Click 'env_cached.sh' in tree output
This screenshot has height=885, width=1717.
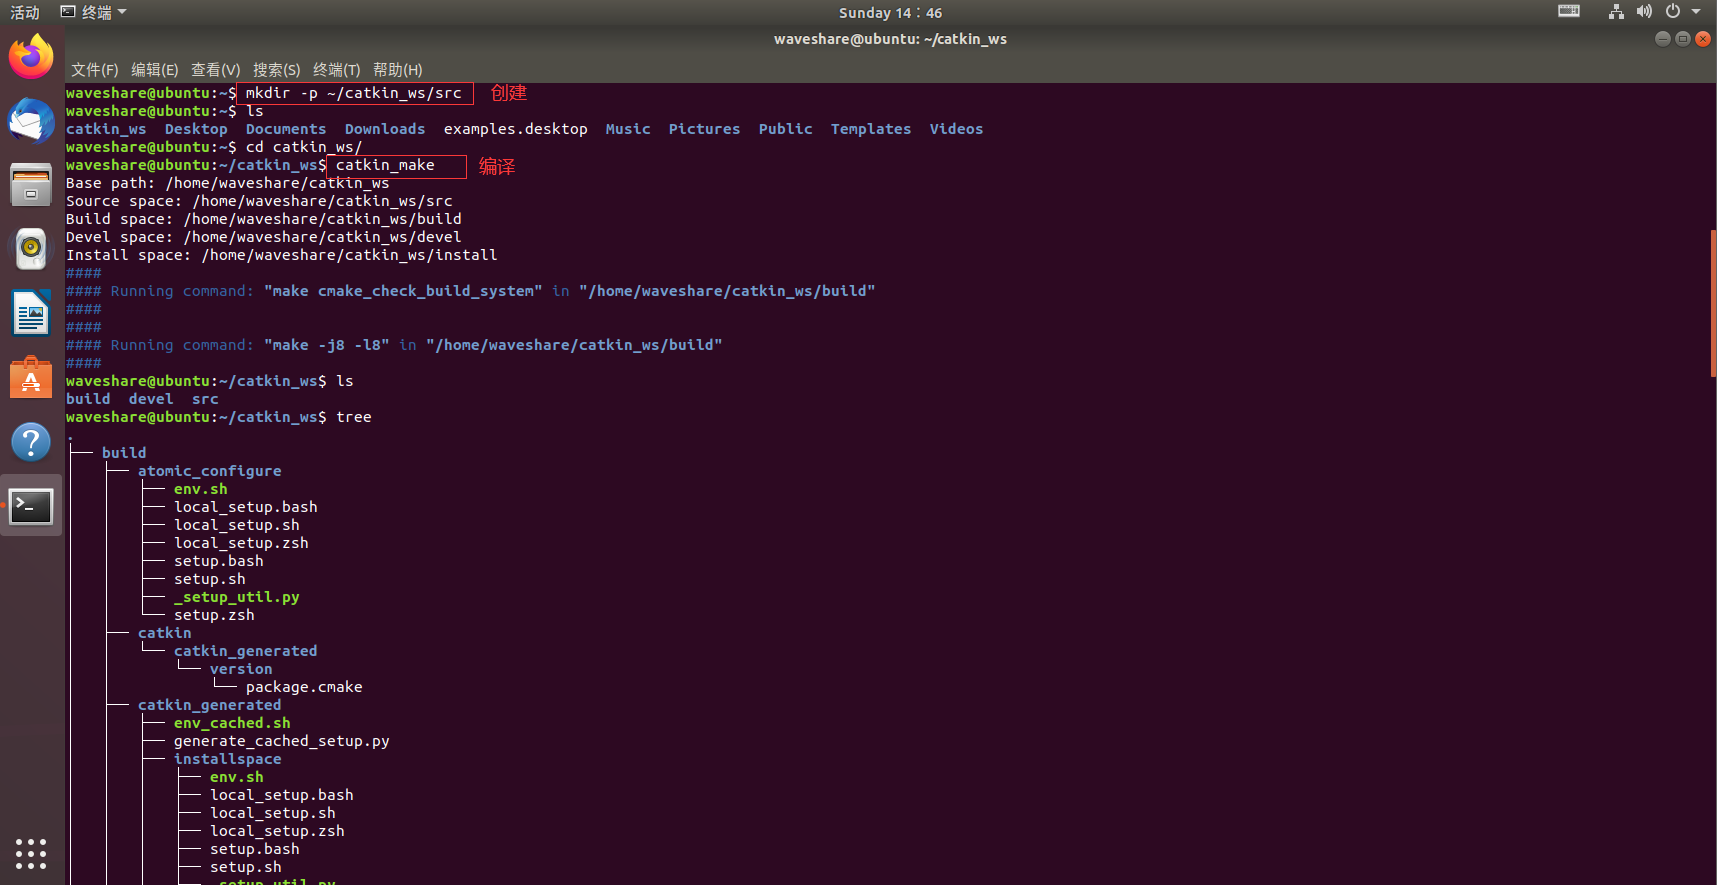tap(232, 723)
